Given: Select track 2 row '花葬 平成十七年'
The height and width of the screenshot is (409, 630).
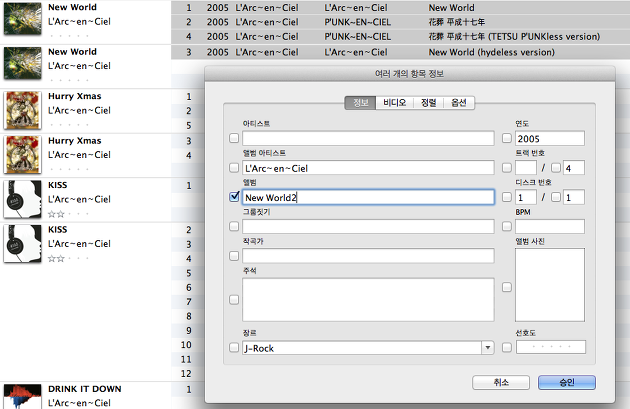Looking at the screenshot, I should (401, 22).
